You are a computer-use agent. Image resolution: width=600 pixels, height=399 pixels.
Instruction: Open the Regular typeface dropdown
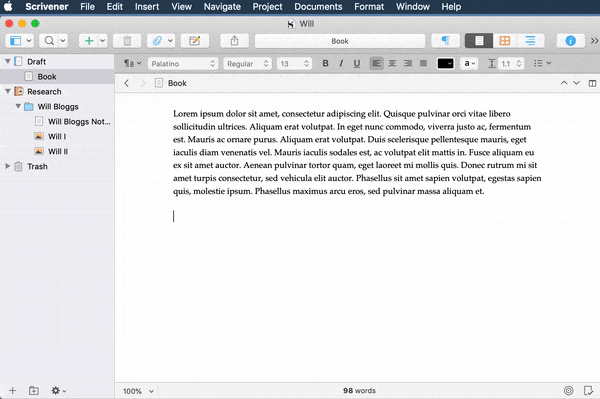pos(248,64)
